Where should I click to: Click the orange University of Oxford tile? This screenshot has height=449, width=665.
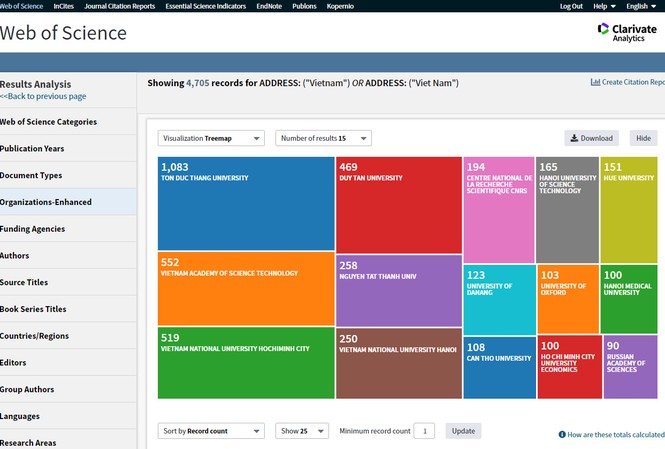[x=568, y=299]
